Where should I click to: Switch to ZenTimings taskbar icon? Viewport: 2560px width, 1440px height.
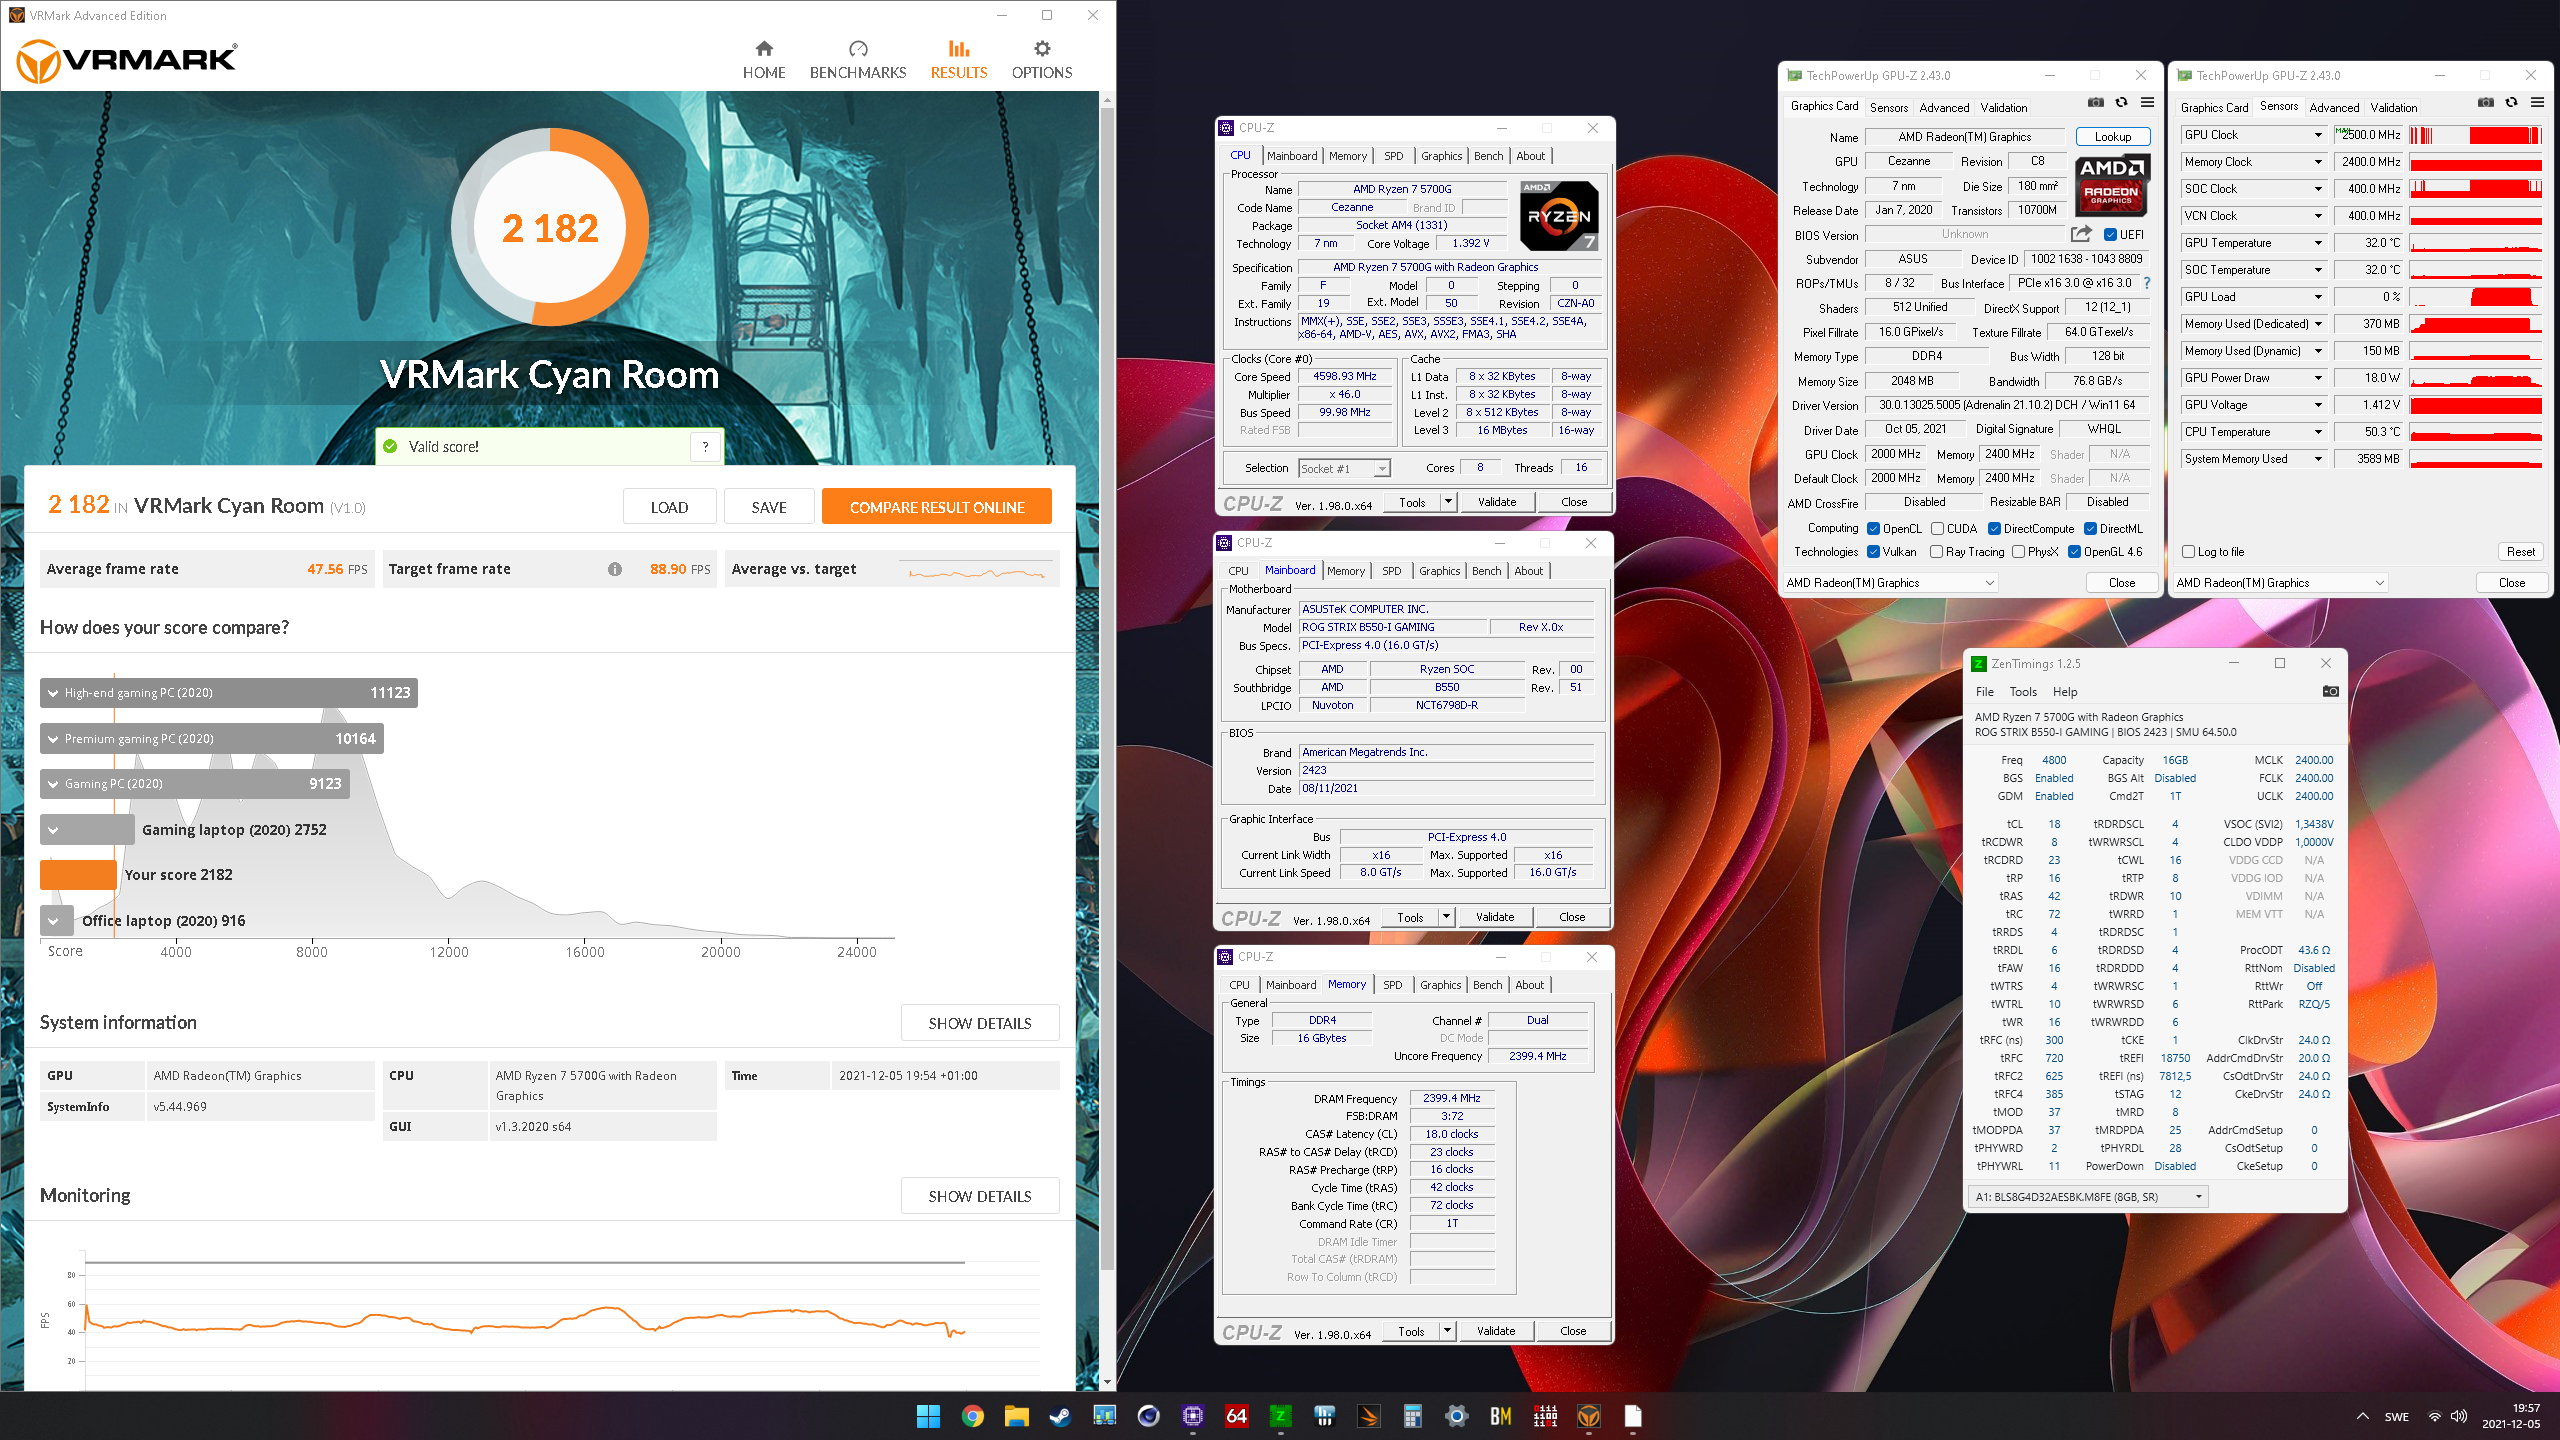click(1280, 1416)
